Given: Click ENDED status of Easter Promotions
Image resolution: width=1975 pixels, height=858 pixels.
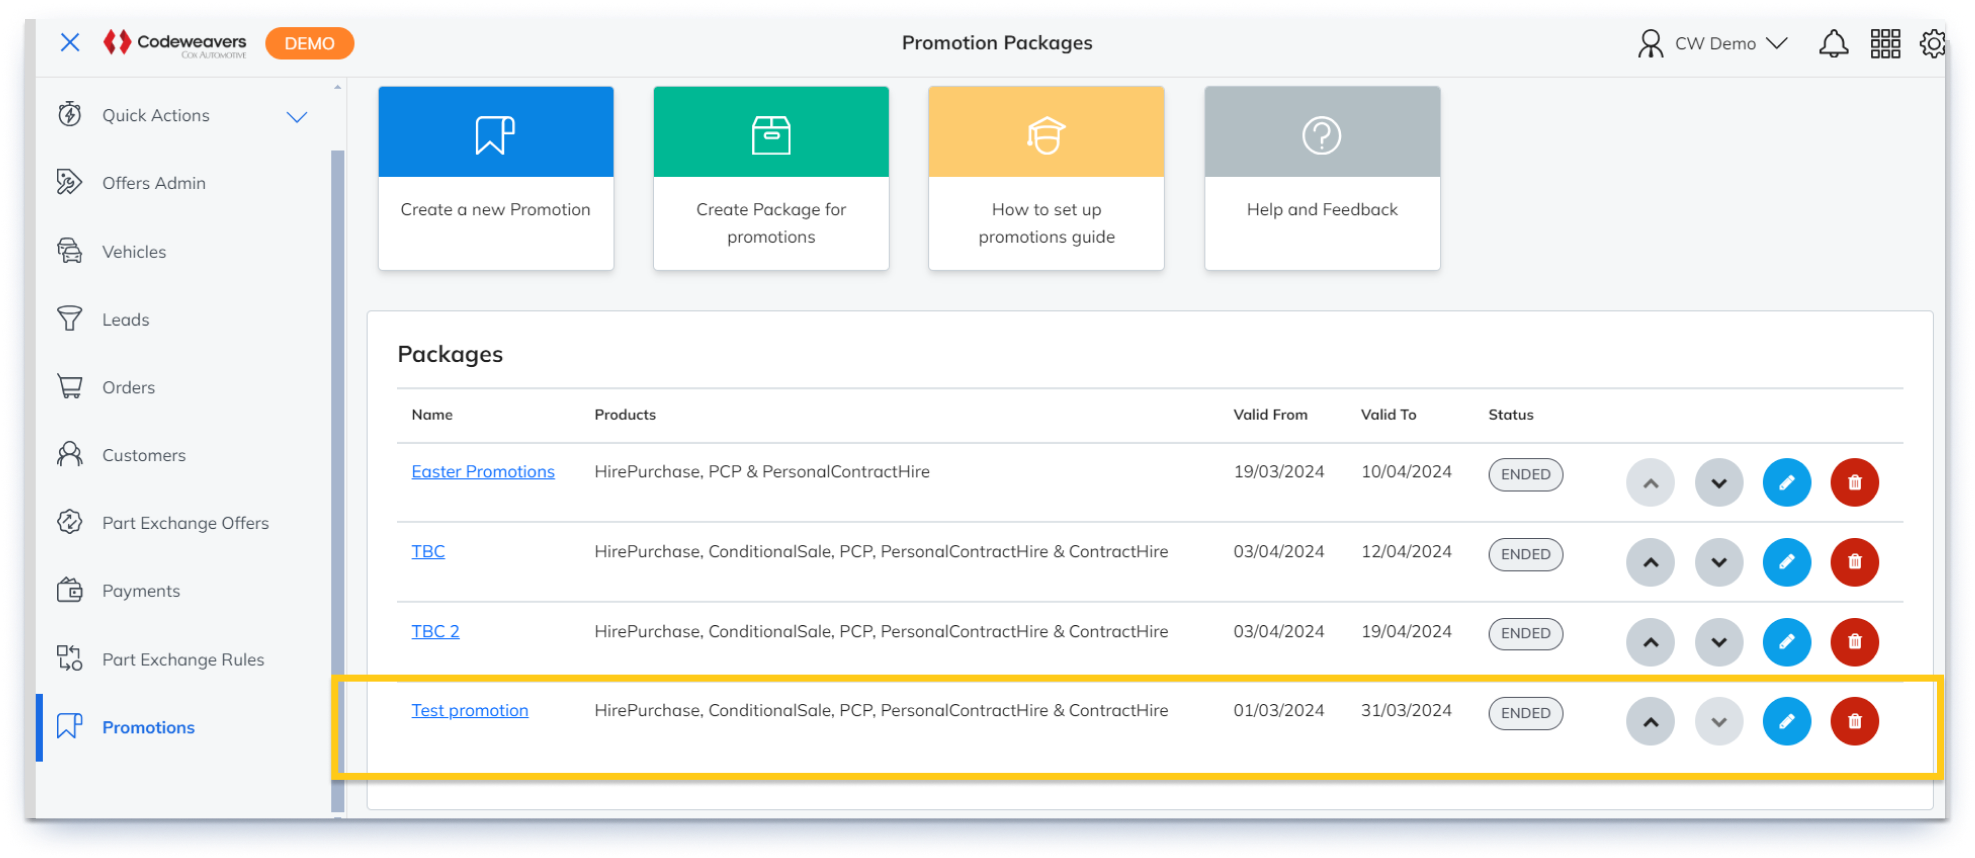Looking at the screenshot, I should 1525,474.
